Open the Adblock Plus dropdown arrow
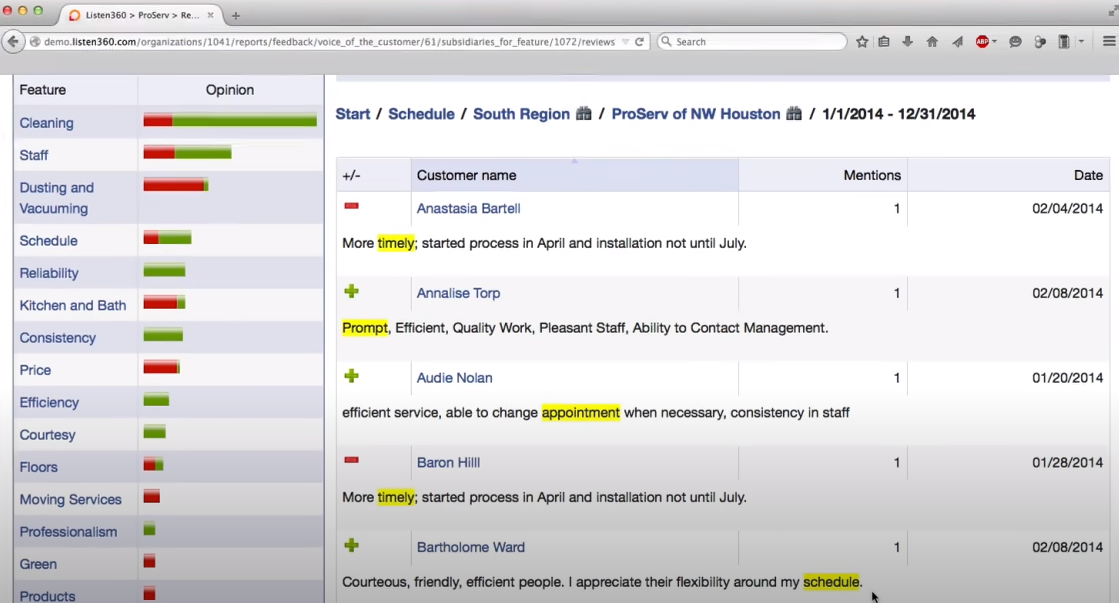Viewport: 1119px width, 603px height. click(x=994, y=42)
